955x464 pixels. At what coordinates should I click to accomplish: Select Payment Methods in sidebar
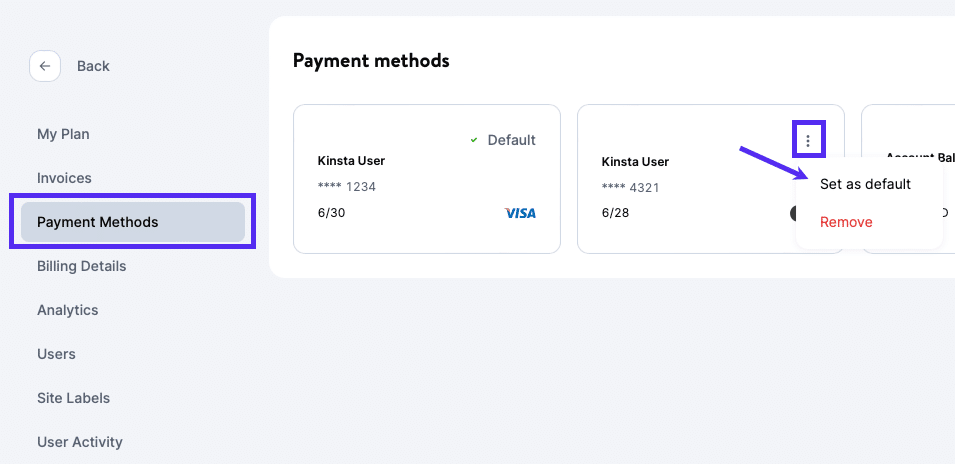(98, 222)
